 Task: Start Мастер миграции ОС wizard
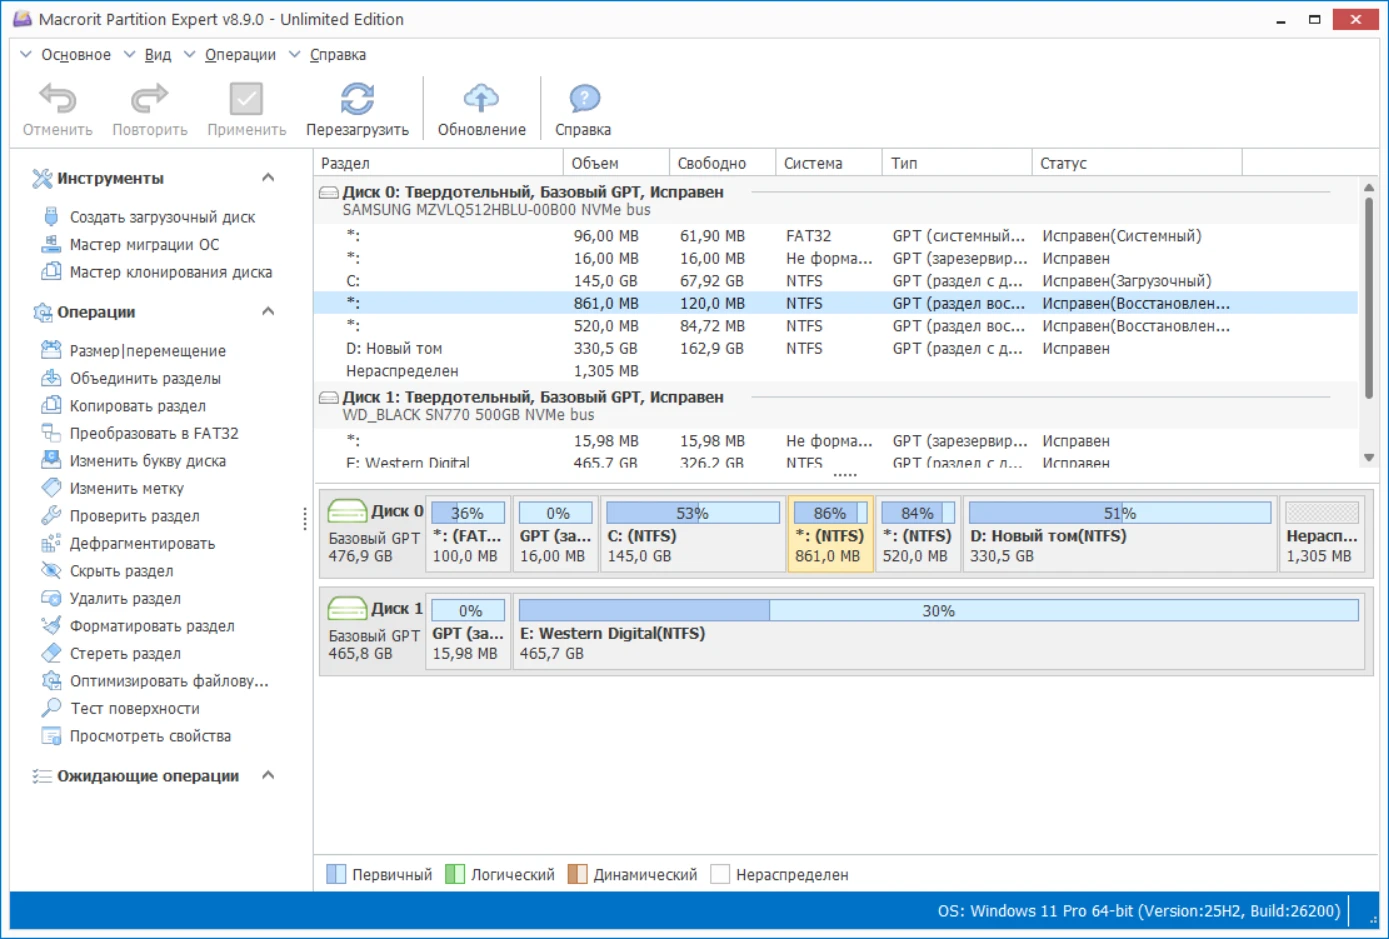pos(144,245)
